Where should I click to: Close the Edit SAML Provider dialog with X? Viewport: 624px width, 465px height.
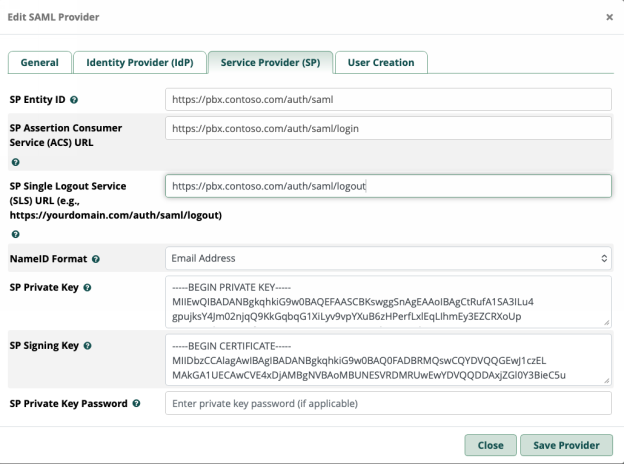(610, 18)
